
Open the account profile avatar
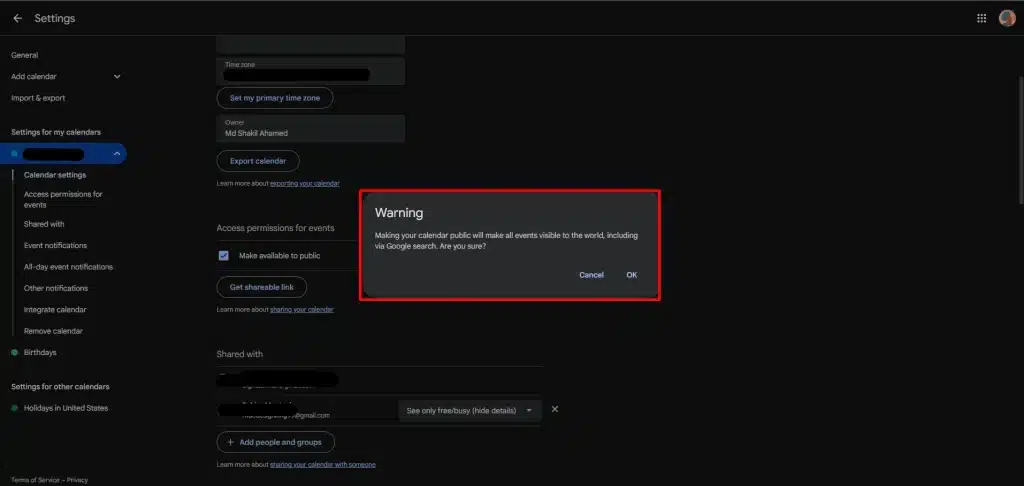[1007, 18]
